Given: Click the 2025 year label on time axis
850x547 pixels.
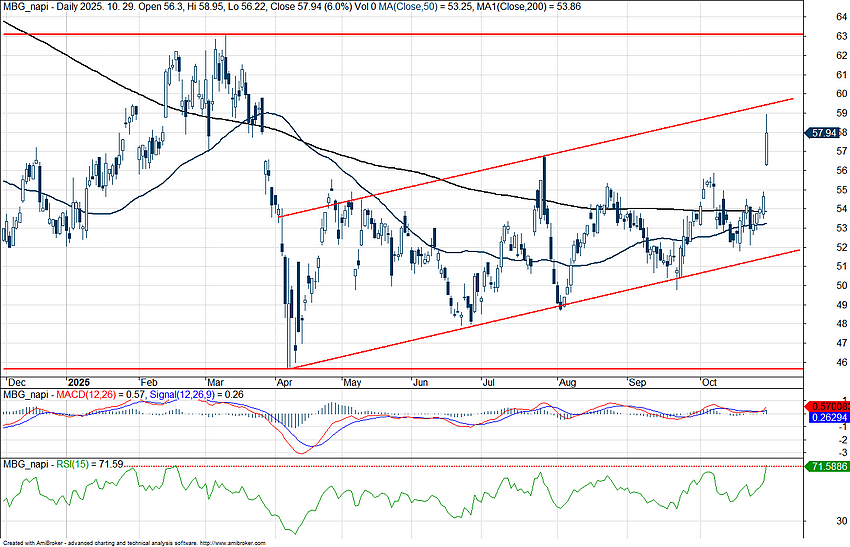Looking at the screenshot, I should [78, 382].
